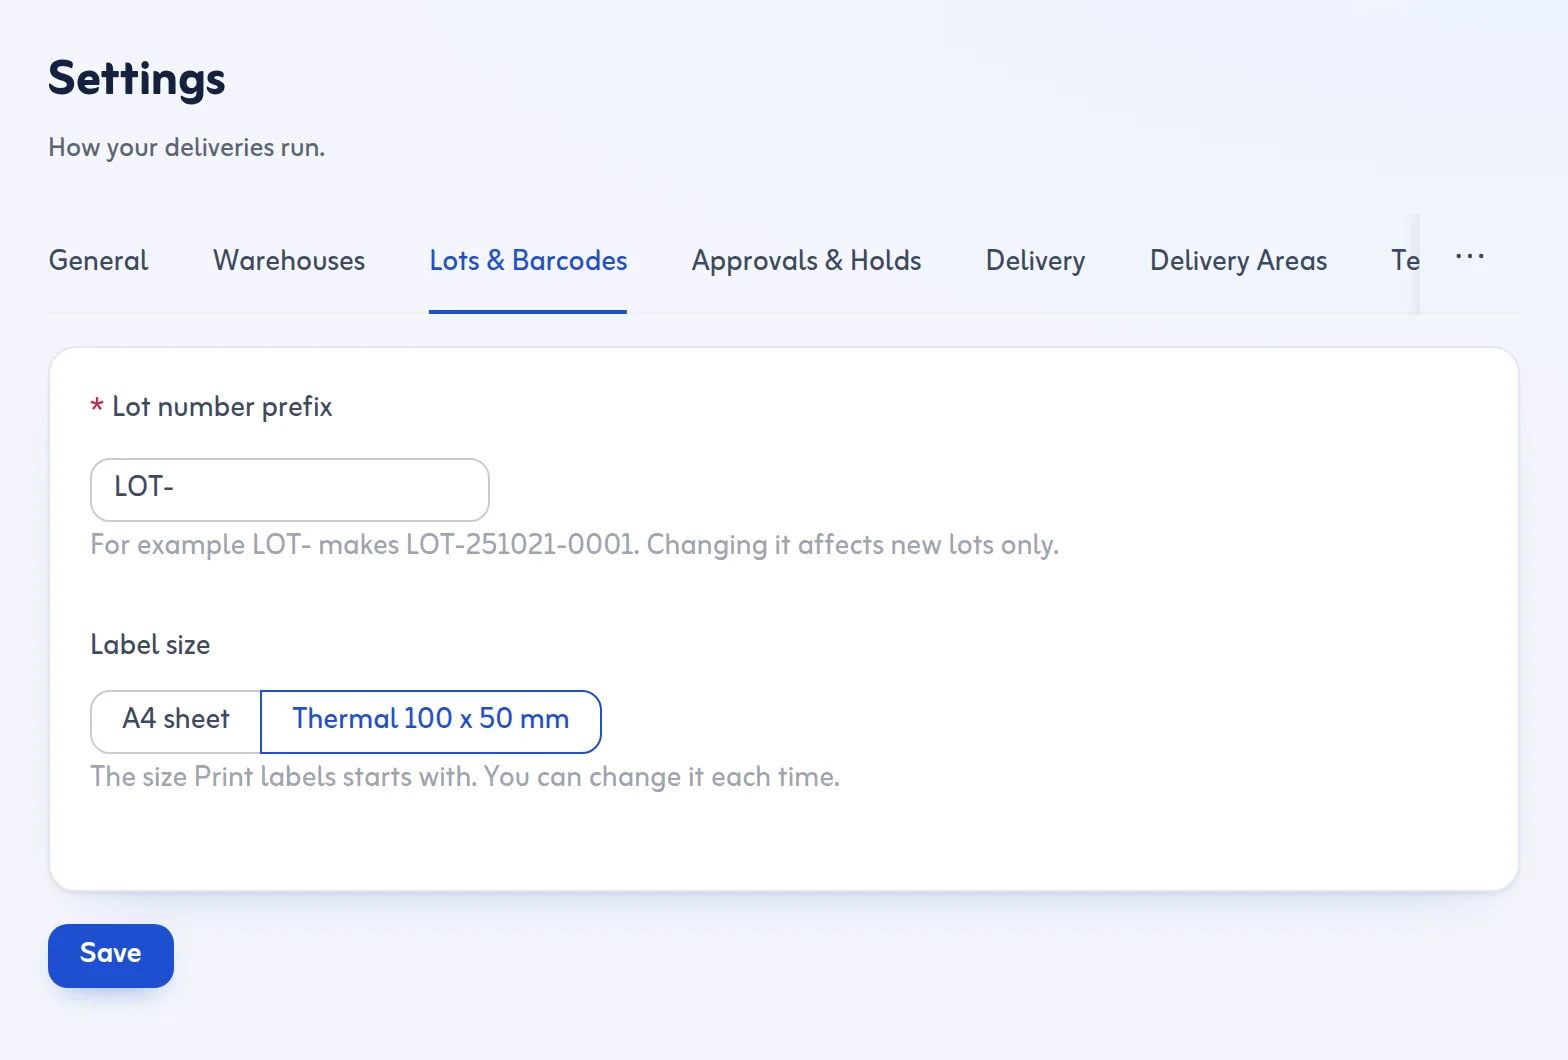Click the hint 'The size Print labels starts with'
1568x1060 pixels.
click(465, 777)
